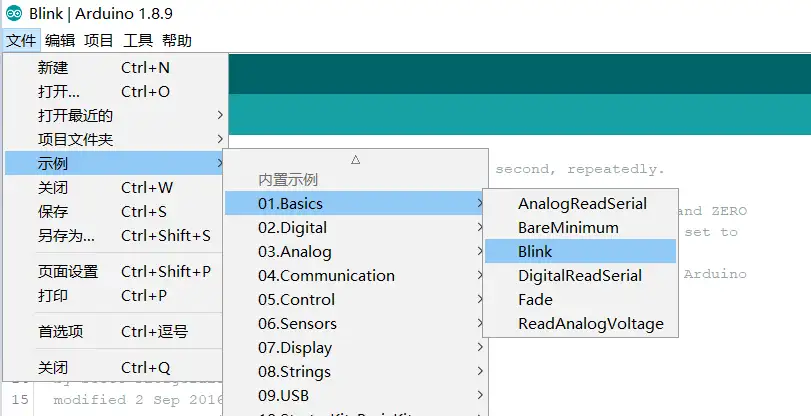Choose the Blink example sketch

535,252
